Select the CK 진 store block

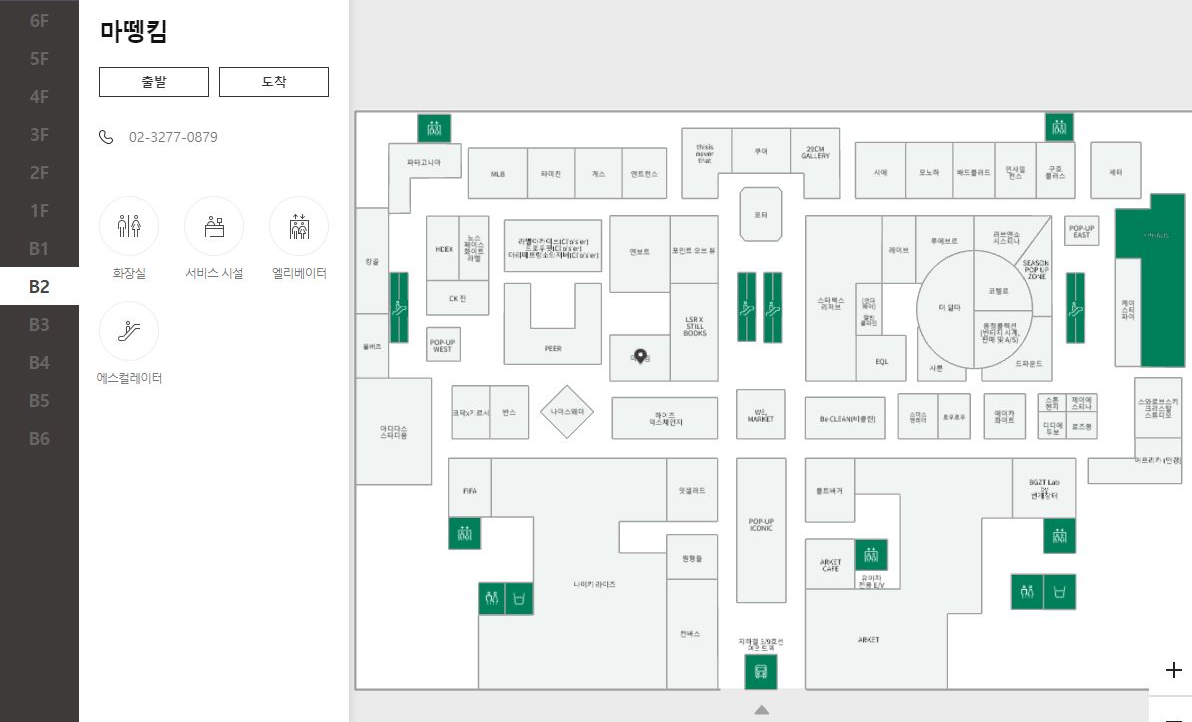point(458,298)
